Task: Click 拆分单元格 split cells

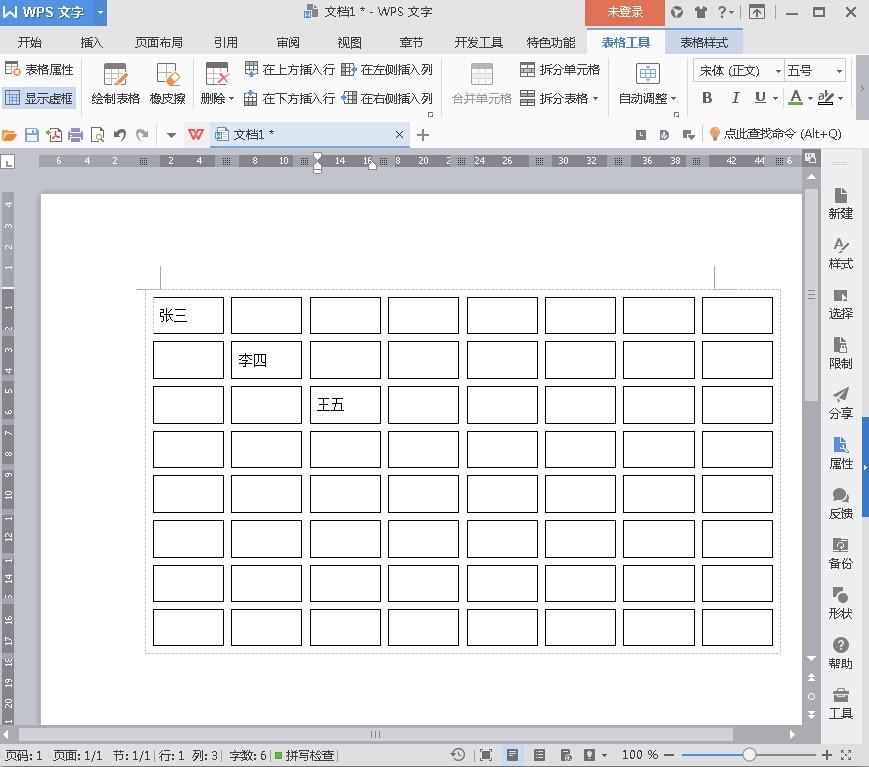Action: [x=560, y=69]
